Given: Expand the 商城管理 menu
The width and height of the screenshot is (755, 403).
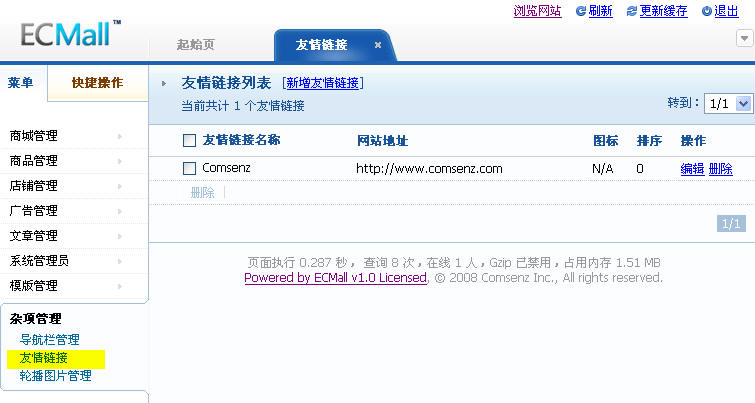Looking at the screenshot, I should pos(66,136).
